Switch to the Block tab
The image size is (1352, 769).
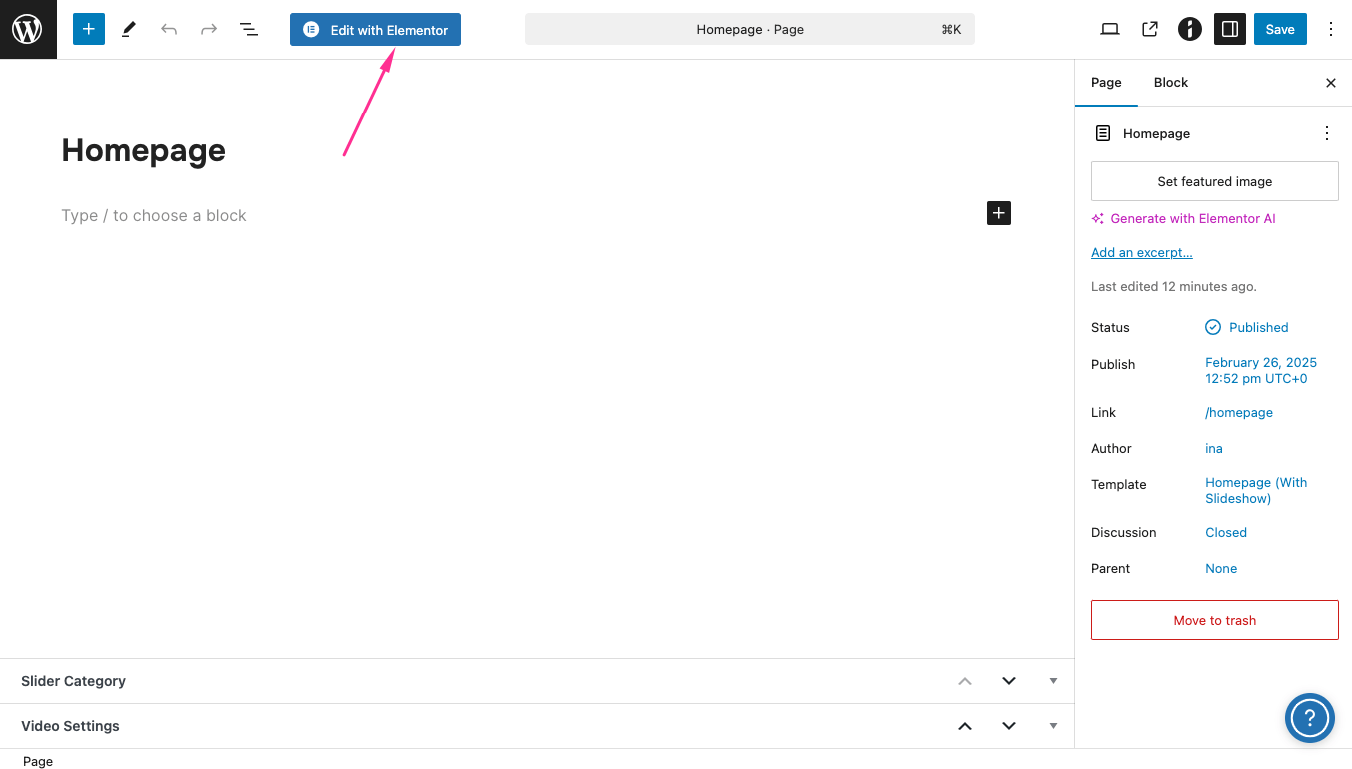1170,83
